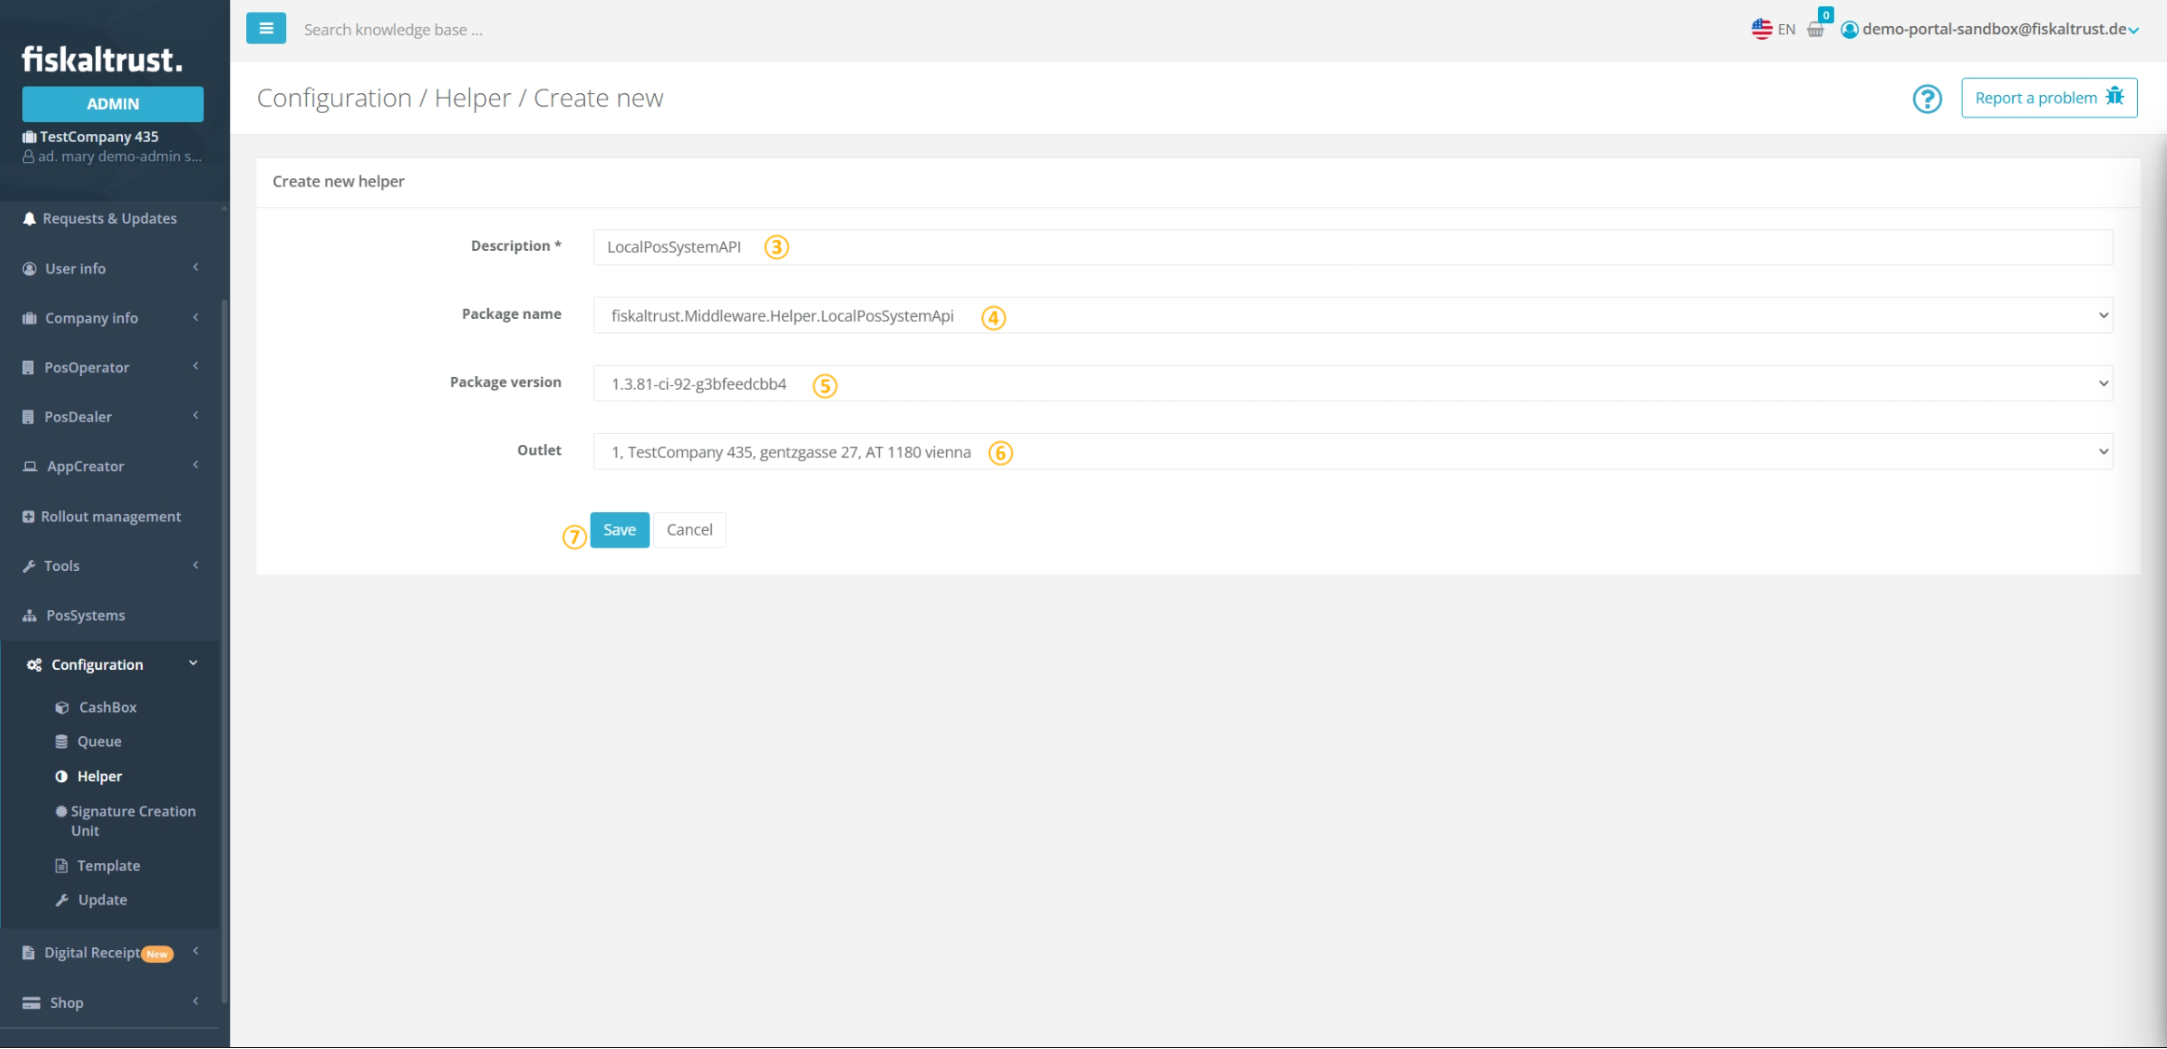Open the Package version dropdown
Image resolution: width=2167 pixels, height=1049 pixels.
click(1352, 384)
